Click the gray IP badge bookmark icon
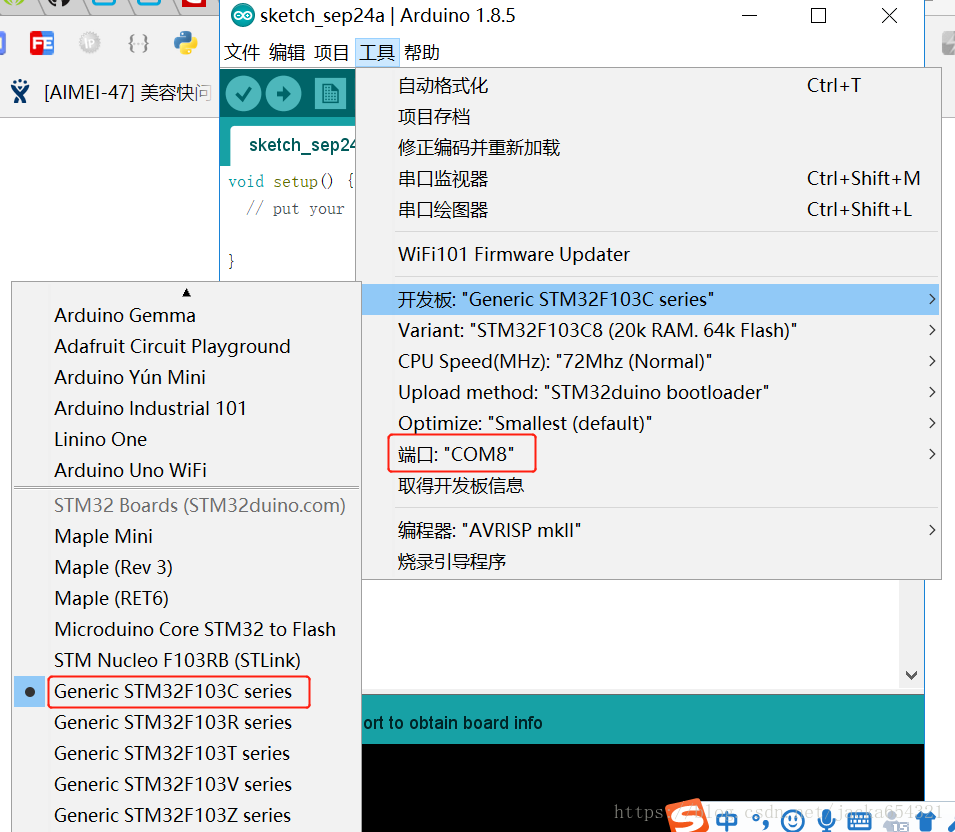 click(x=90, y=43)
